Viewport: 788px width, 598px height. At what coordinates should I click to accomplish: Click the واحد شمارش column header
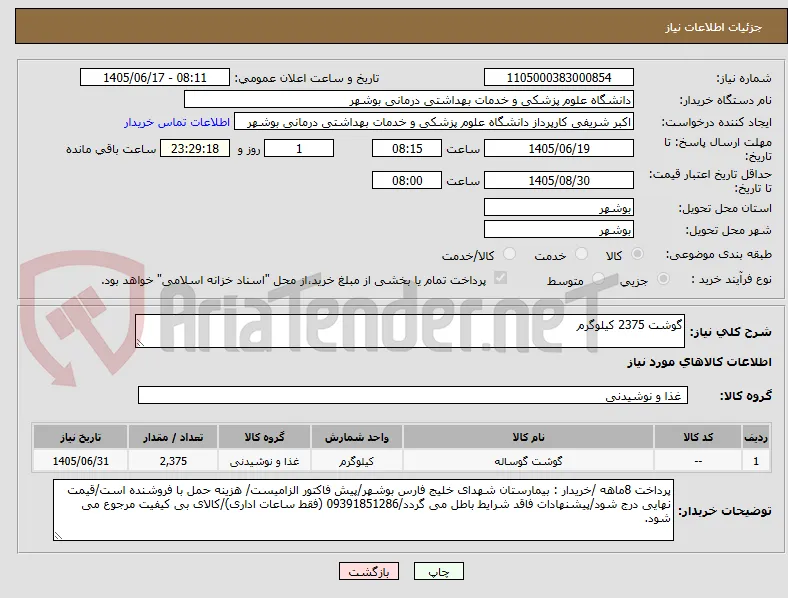(356, 437)
